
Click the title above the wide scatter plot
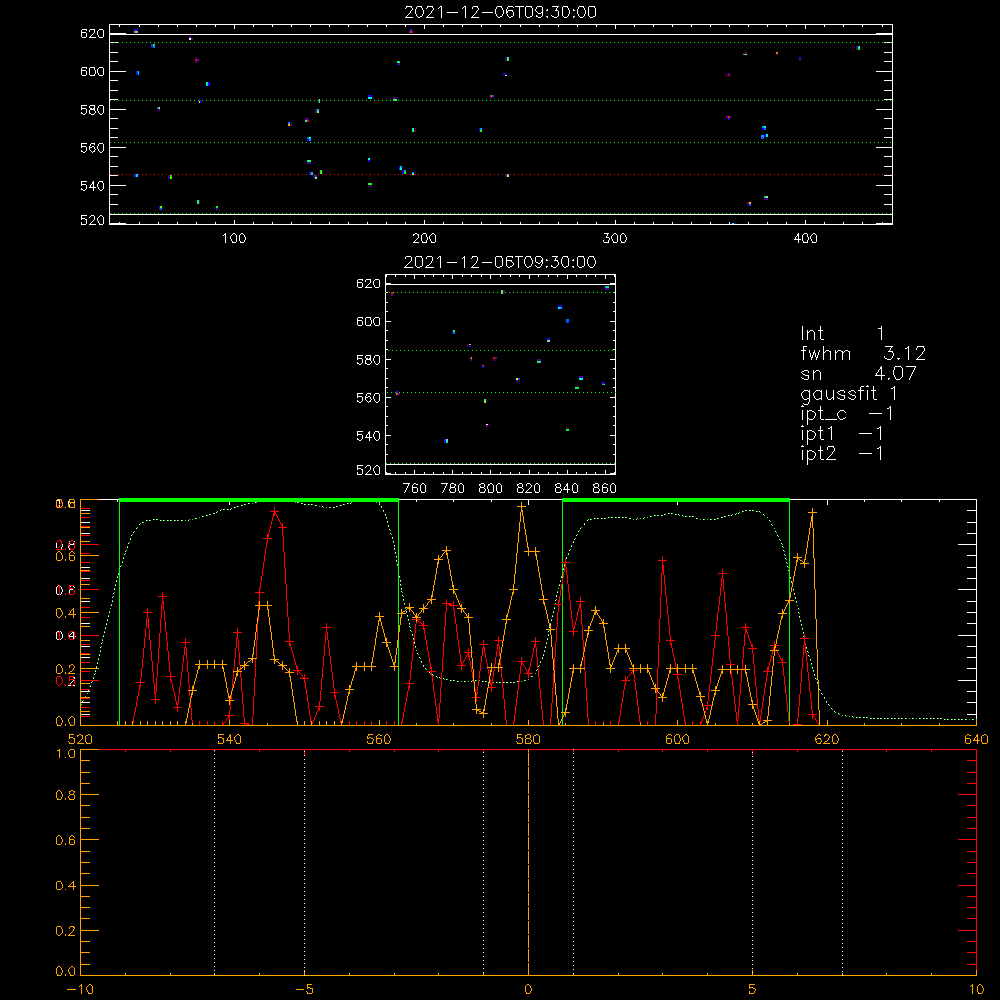500,12
